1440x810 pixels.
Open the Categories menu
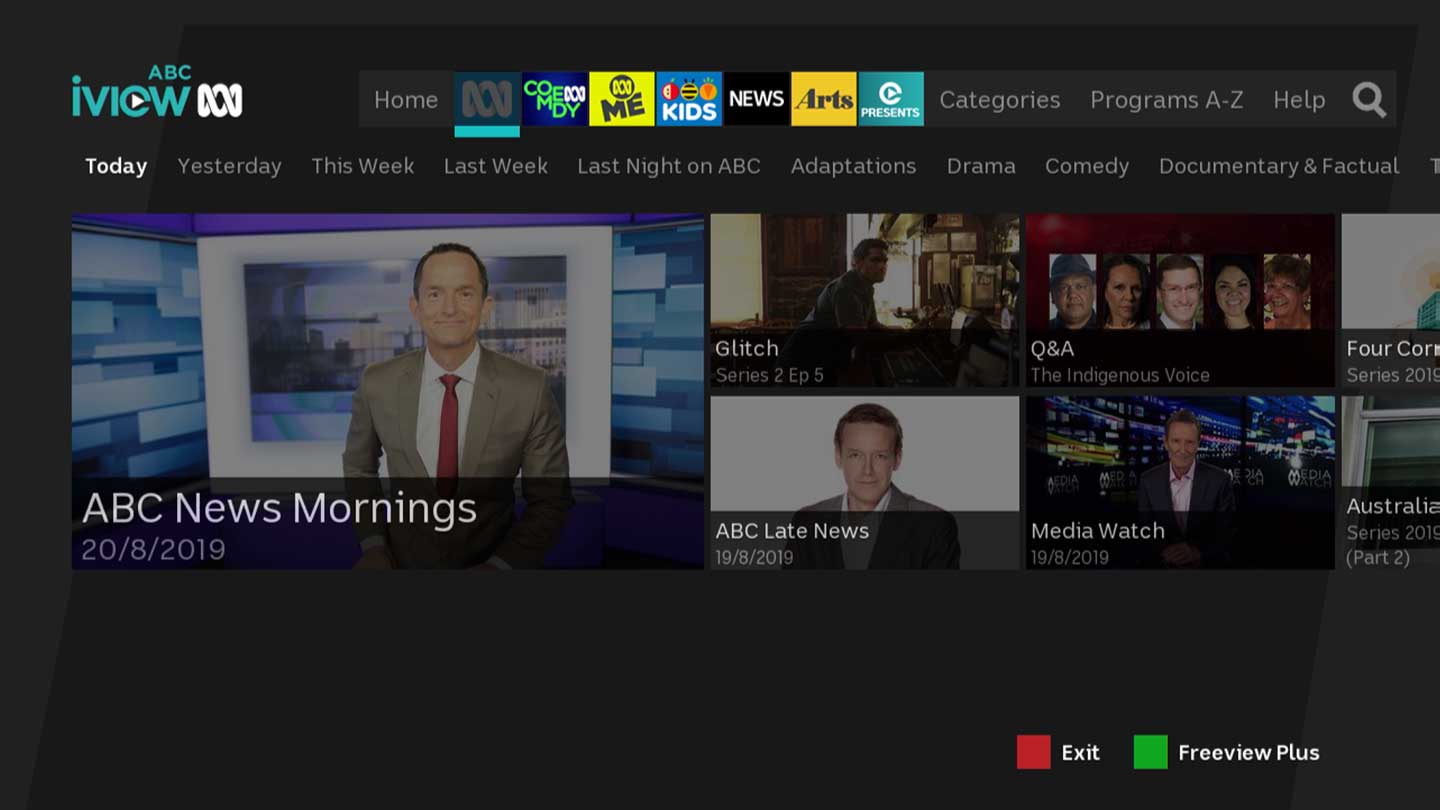[x=999, y=100]
